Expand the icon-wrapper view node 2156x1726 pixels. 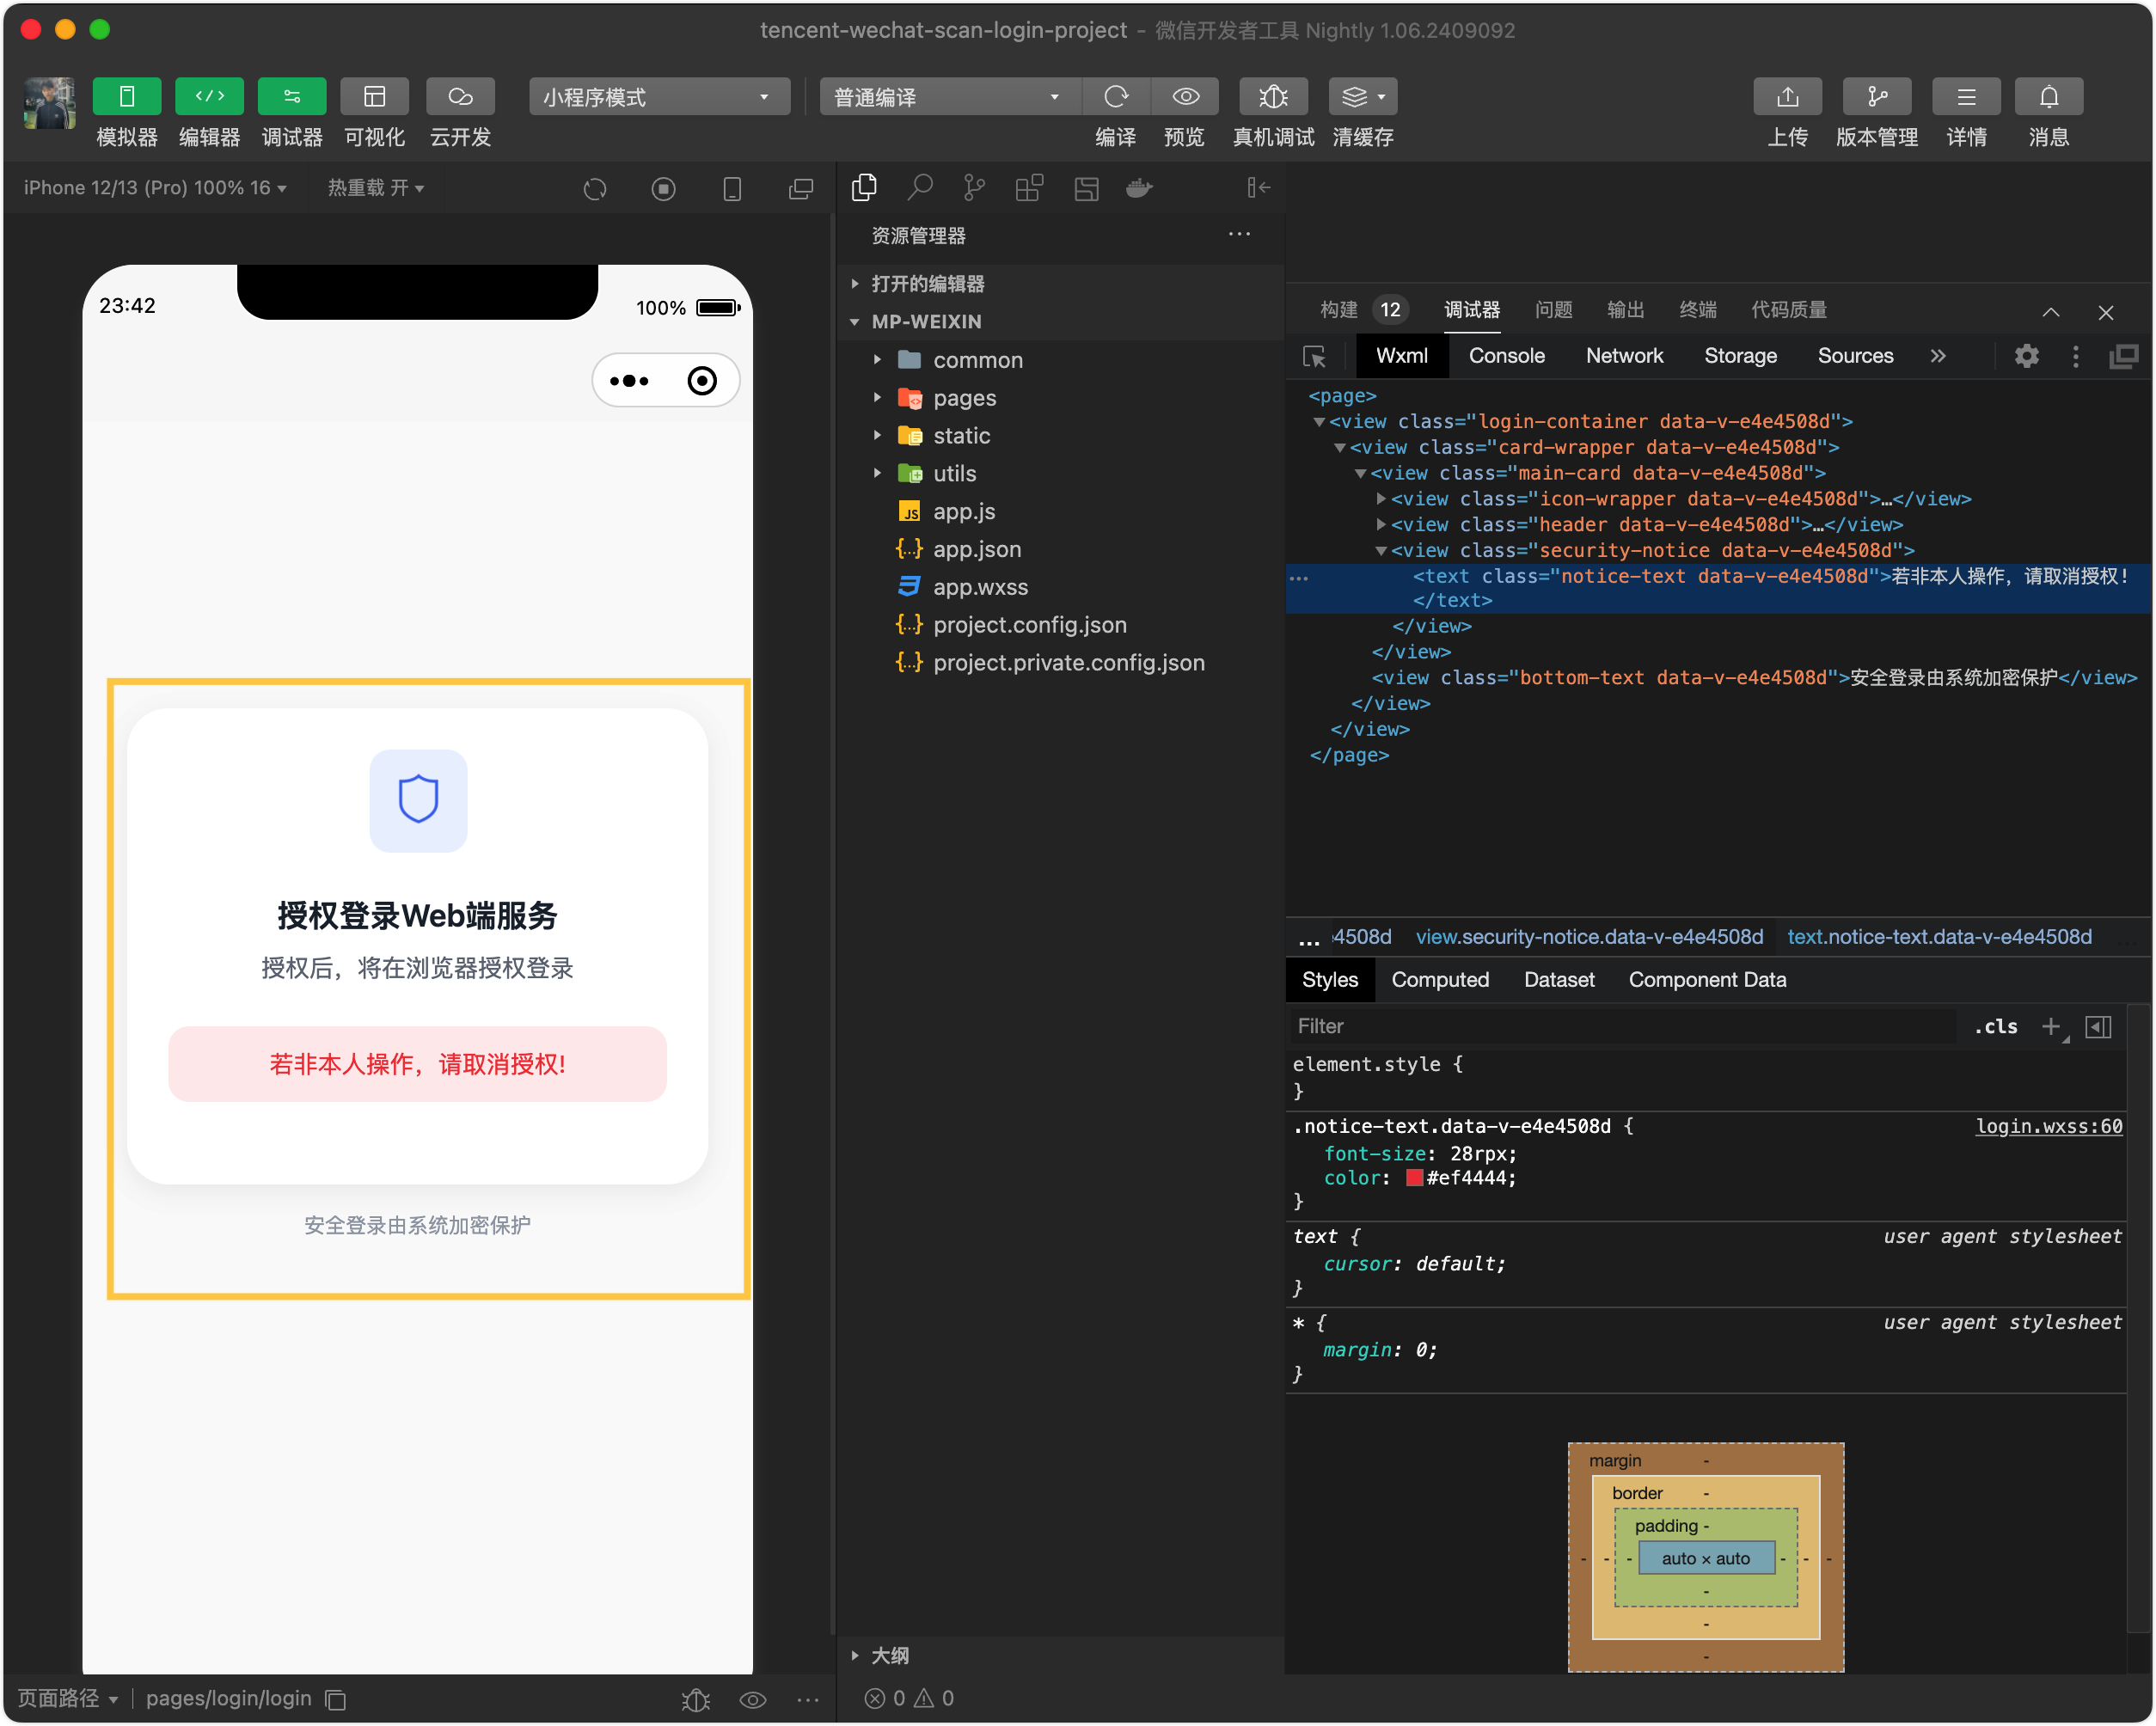(x=1381, y=498)
